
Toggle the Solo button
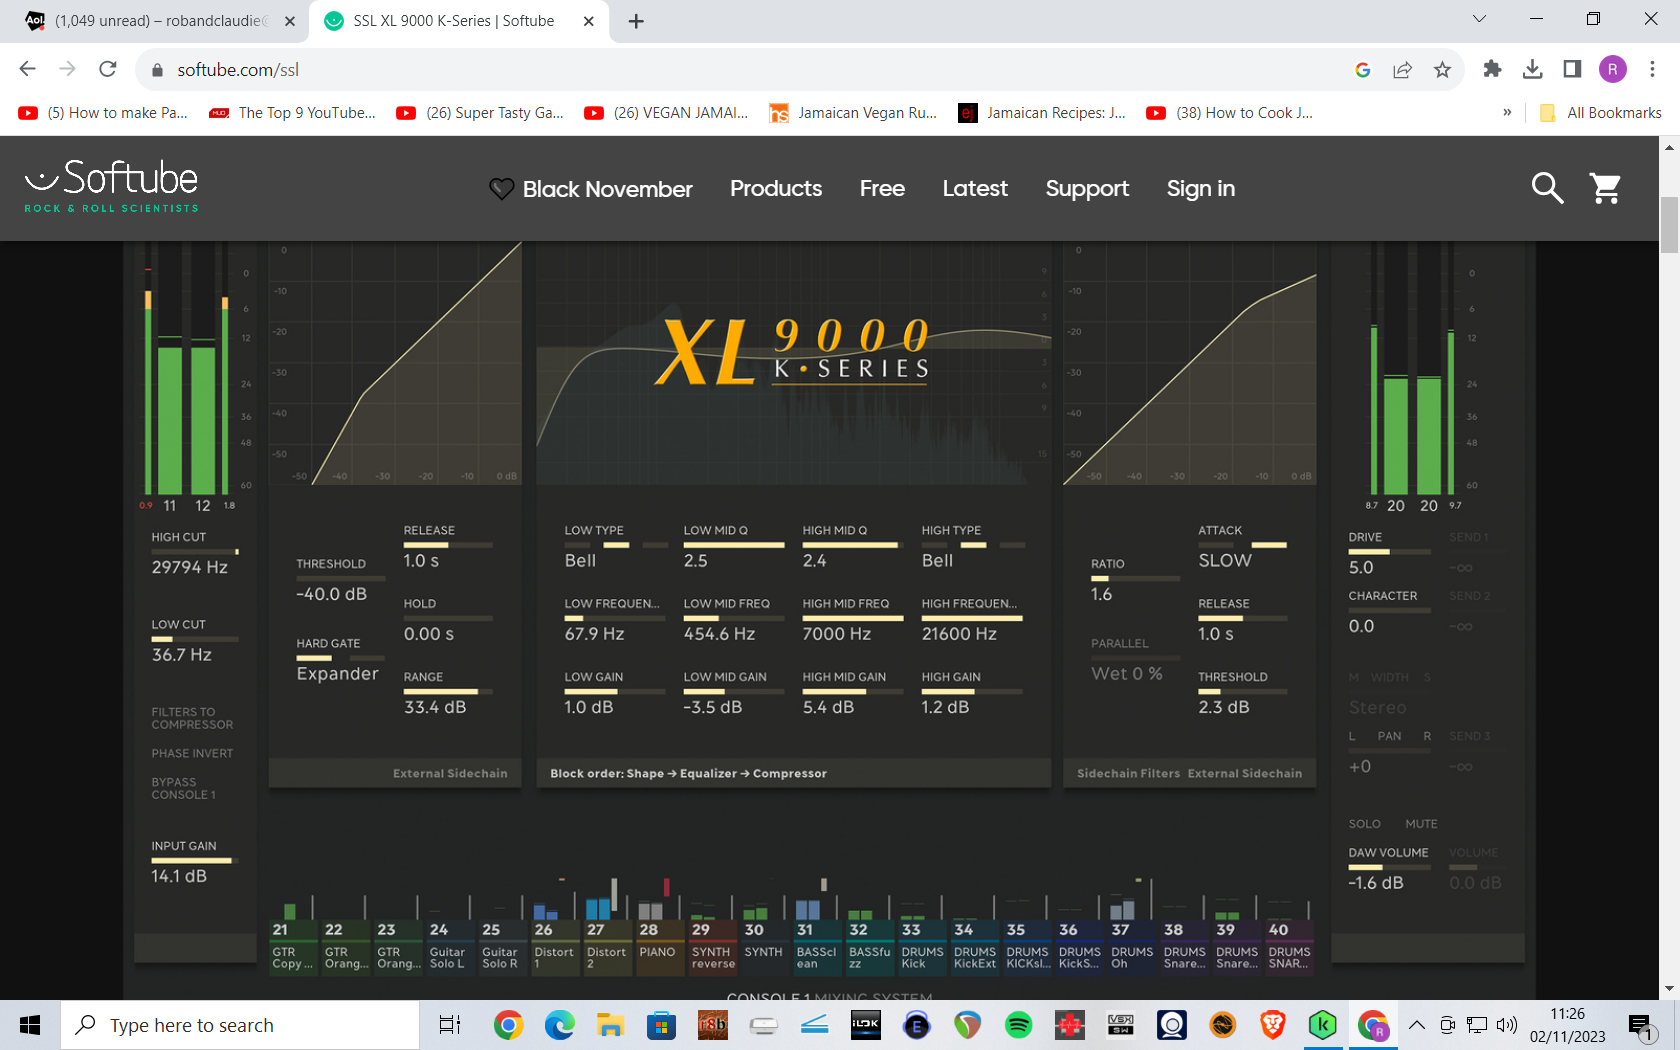click(1364, 824)
